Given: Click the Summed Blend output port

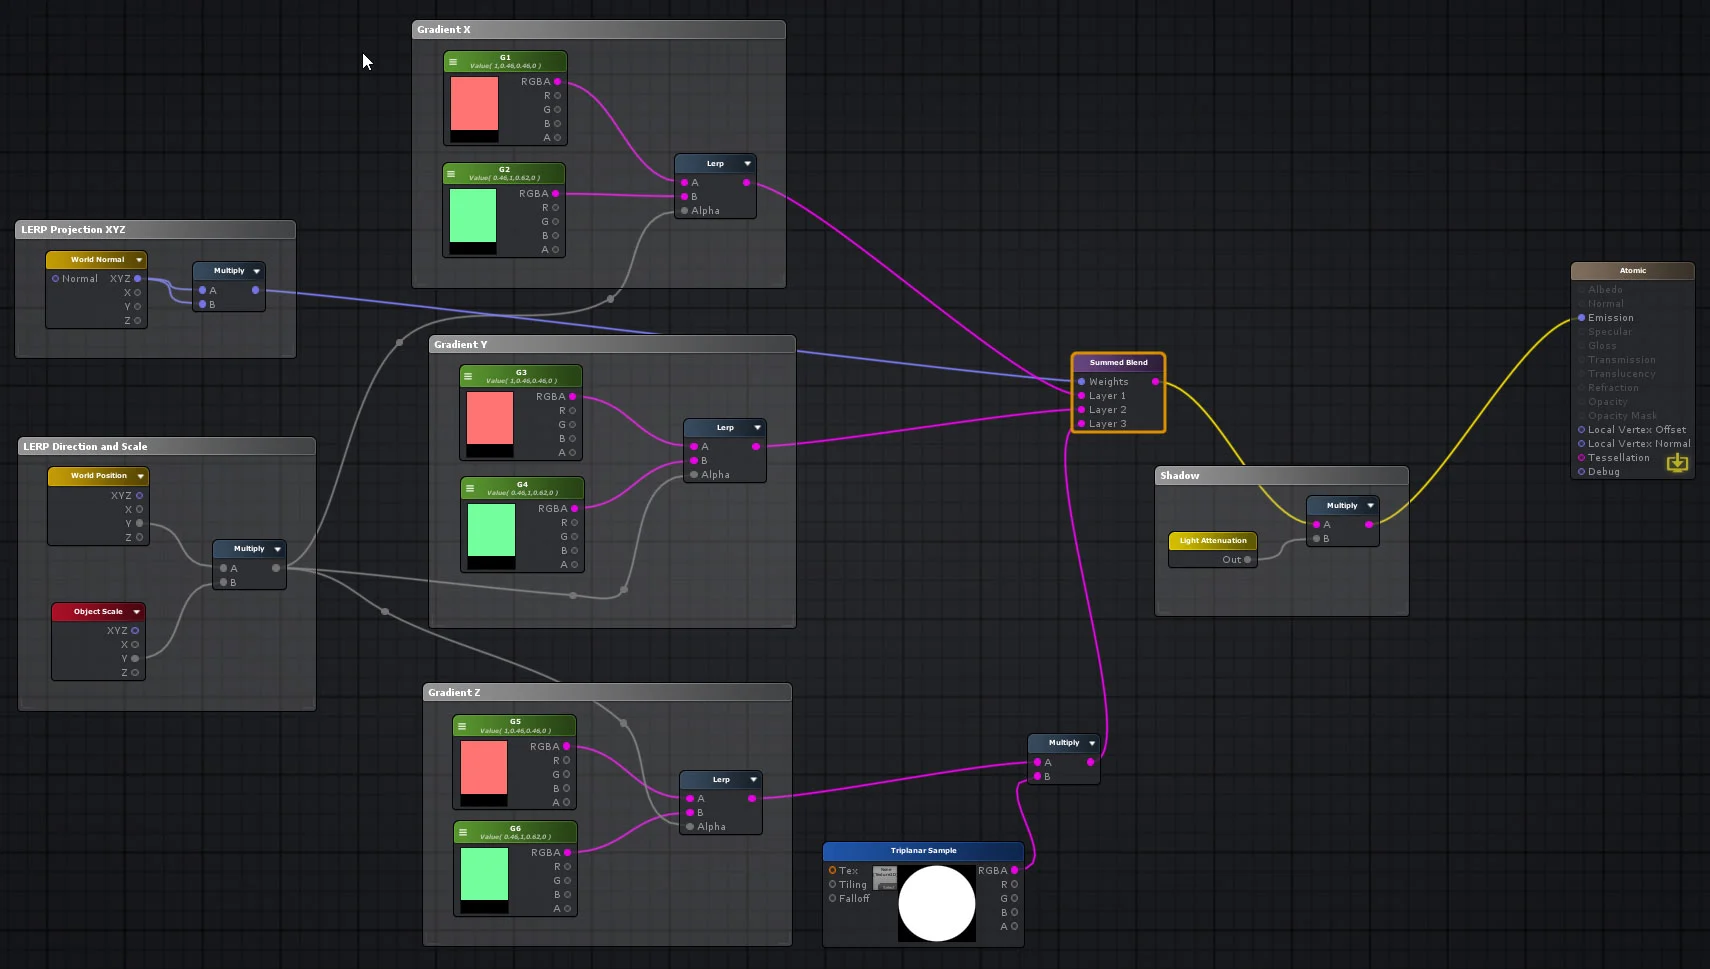Looking at the screenshot, I should pyautogui.click(x=1155, y=382).
